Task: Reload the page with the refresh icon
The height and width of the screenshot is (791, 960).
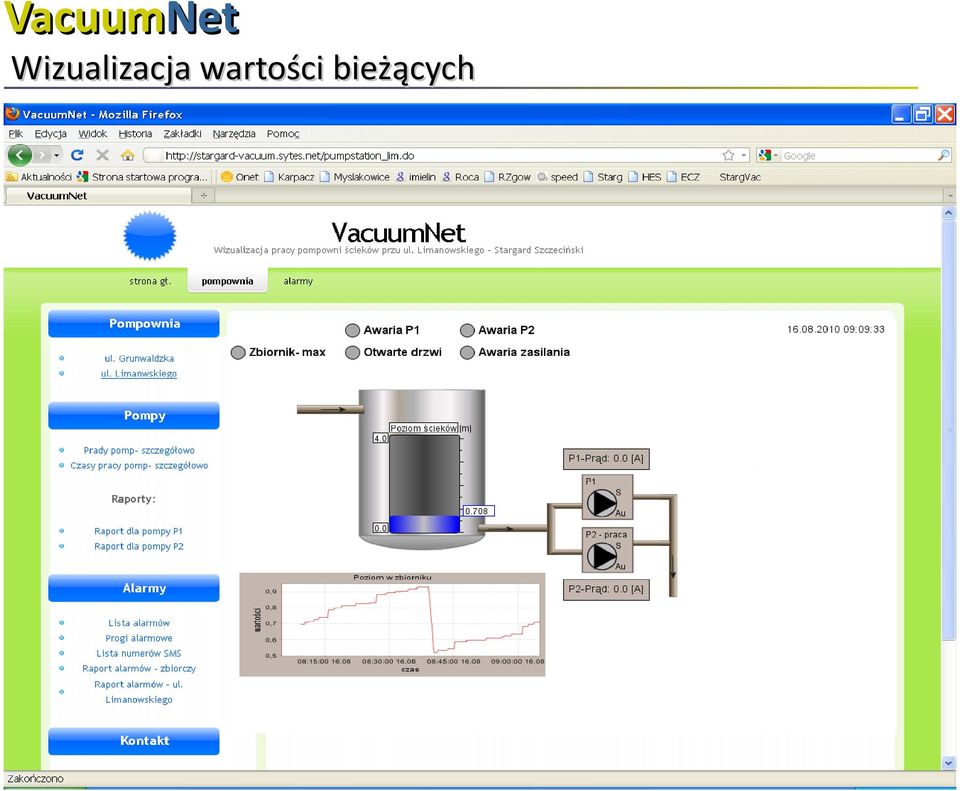Action: click(x=77, y=156)
